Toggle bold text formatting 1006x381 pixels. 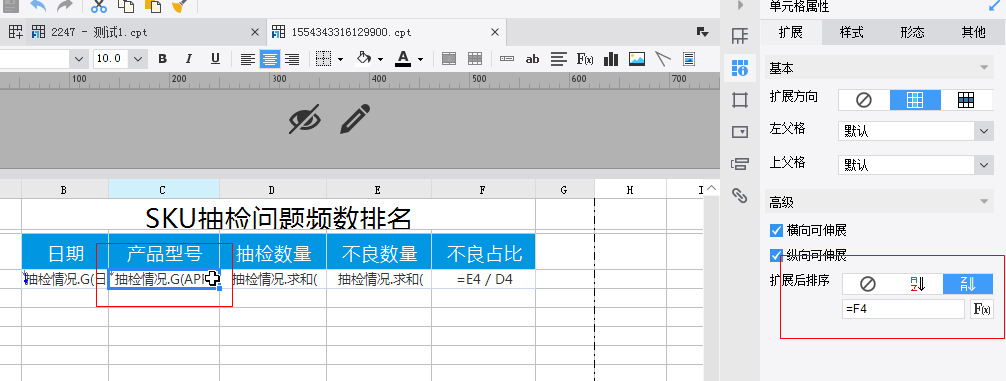162,59
